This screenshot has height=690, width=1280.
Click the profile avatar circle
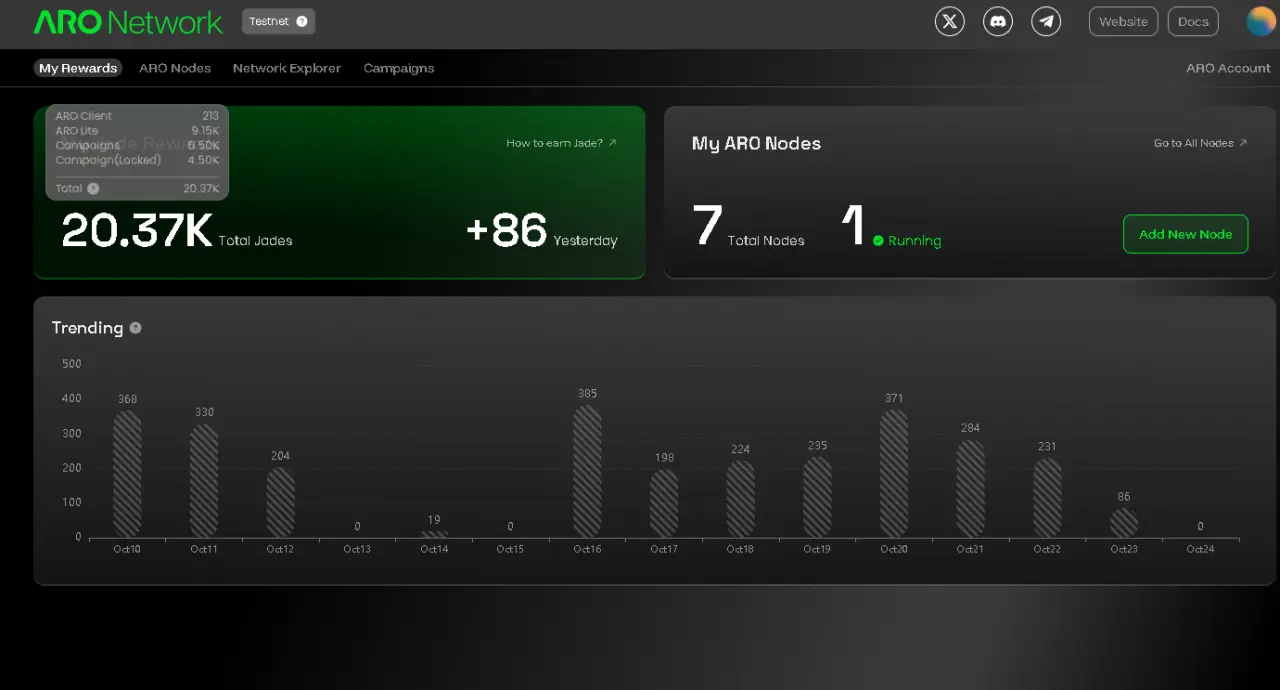pos(1261,21)
